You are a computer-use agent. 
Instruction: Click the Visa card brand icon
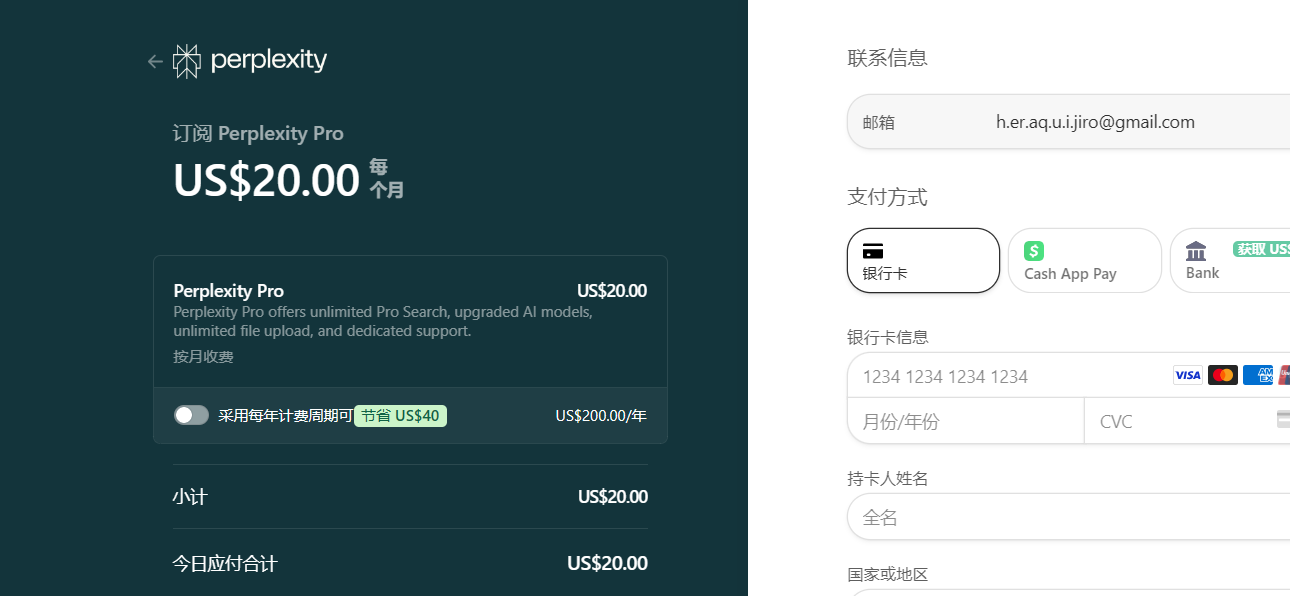point(1188,375)
